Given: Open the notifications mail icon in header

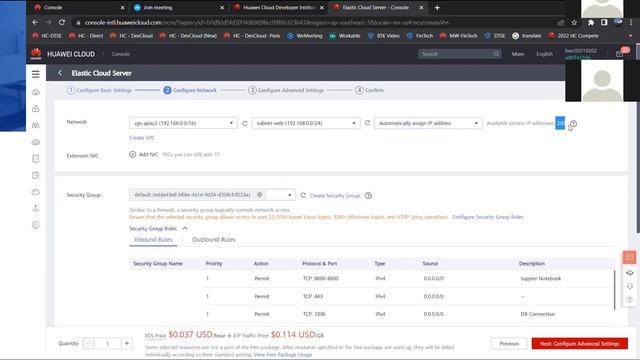Looking at the screenshot, I should point(620,53).
